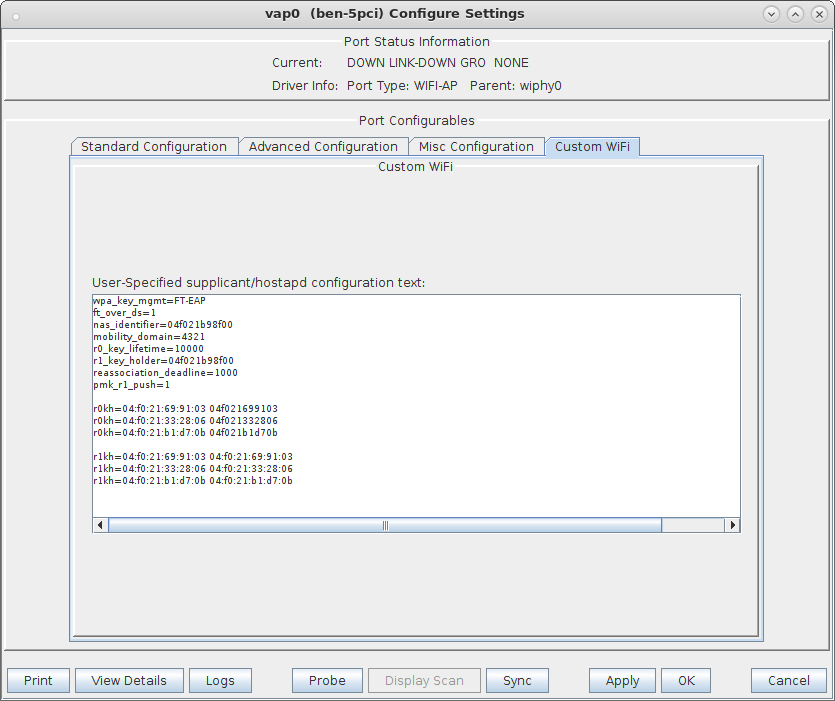Click the horizontal scrollbar left arrow
This screenshot has height=701, width=835.
point(100,525)
